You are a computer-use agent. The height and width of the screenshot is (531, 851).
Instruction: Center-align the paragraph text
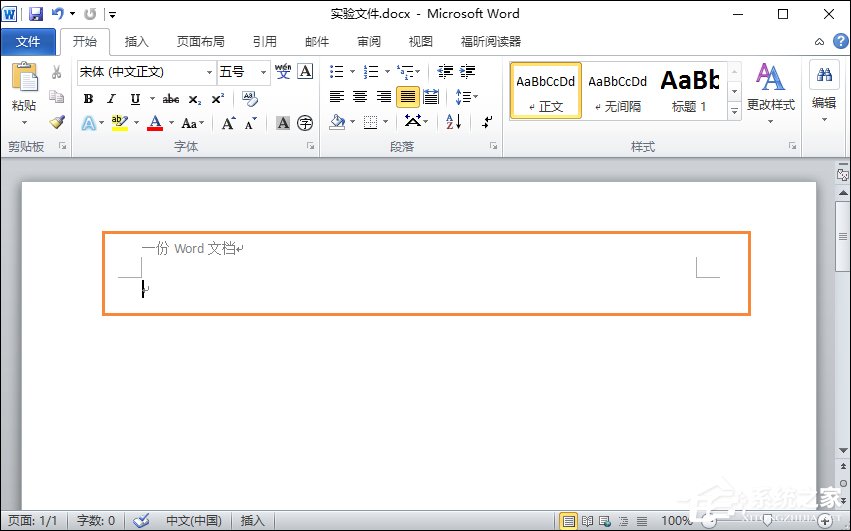[360, 97]
